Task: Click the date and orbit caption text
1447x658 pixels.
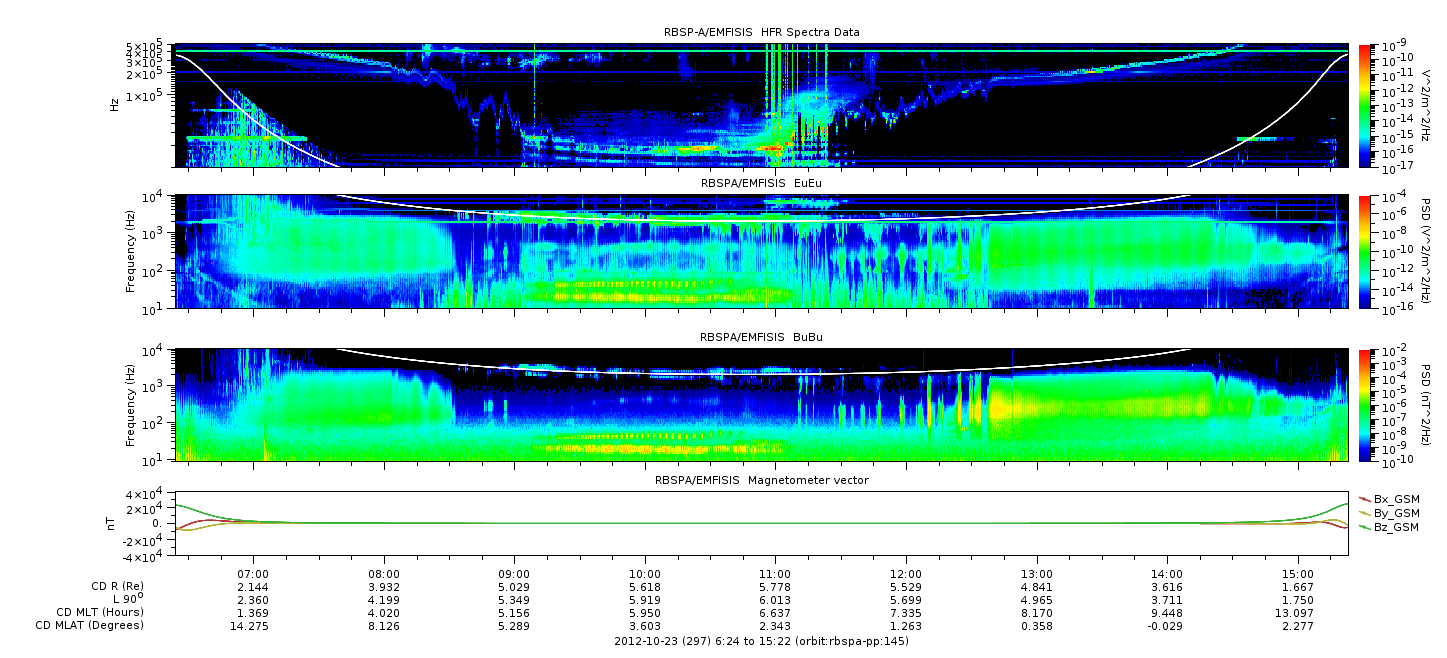Action: [x=761, y=640]
